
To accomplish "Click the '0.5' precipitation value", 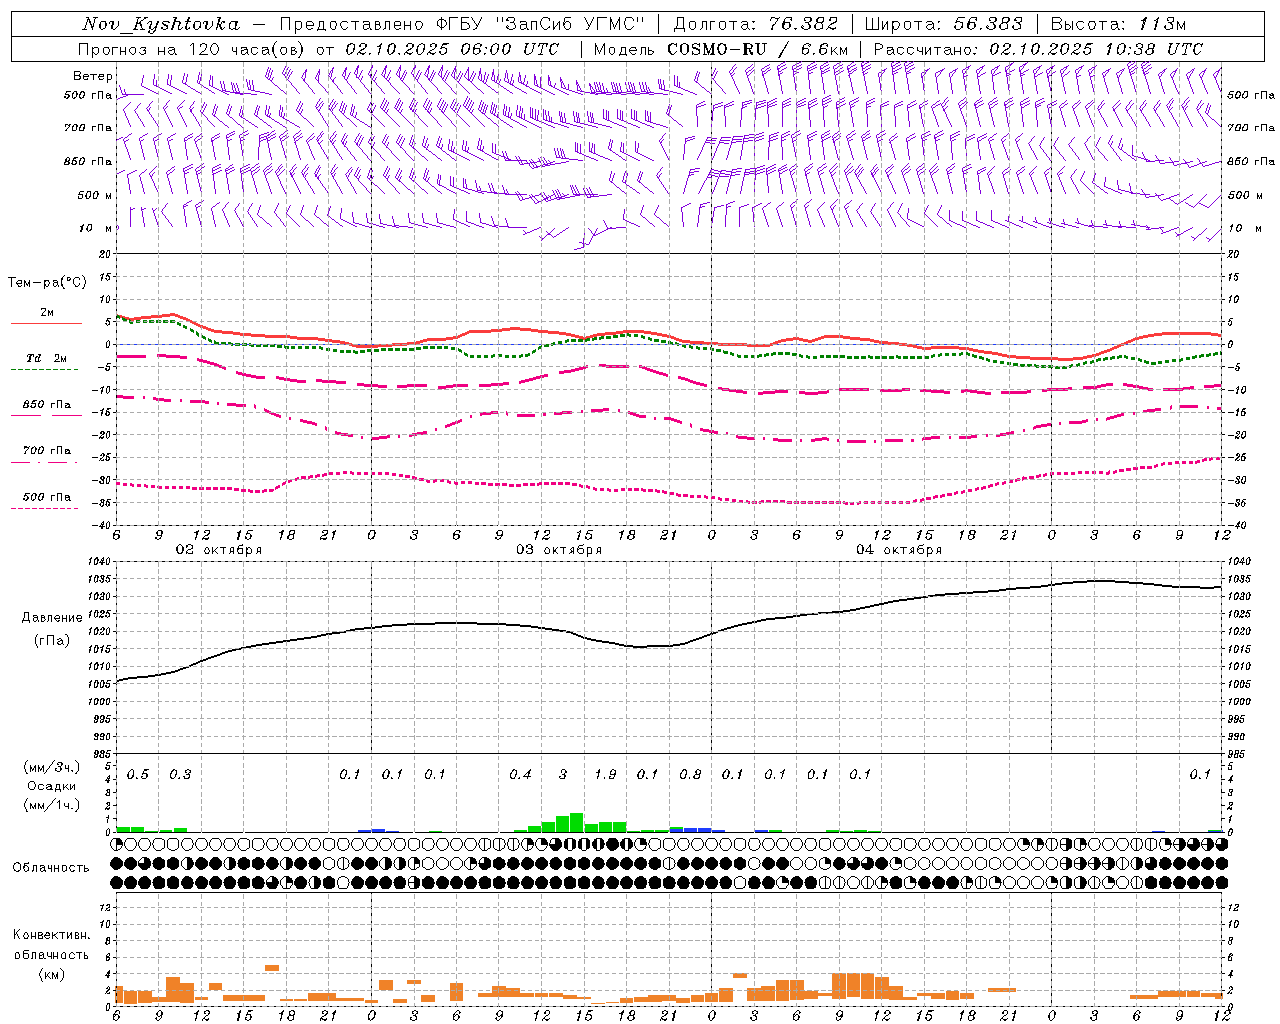I will click(x=138, y=774).
